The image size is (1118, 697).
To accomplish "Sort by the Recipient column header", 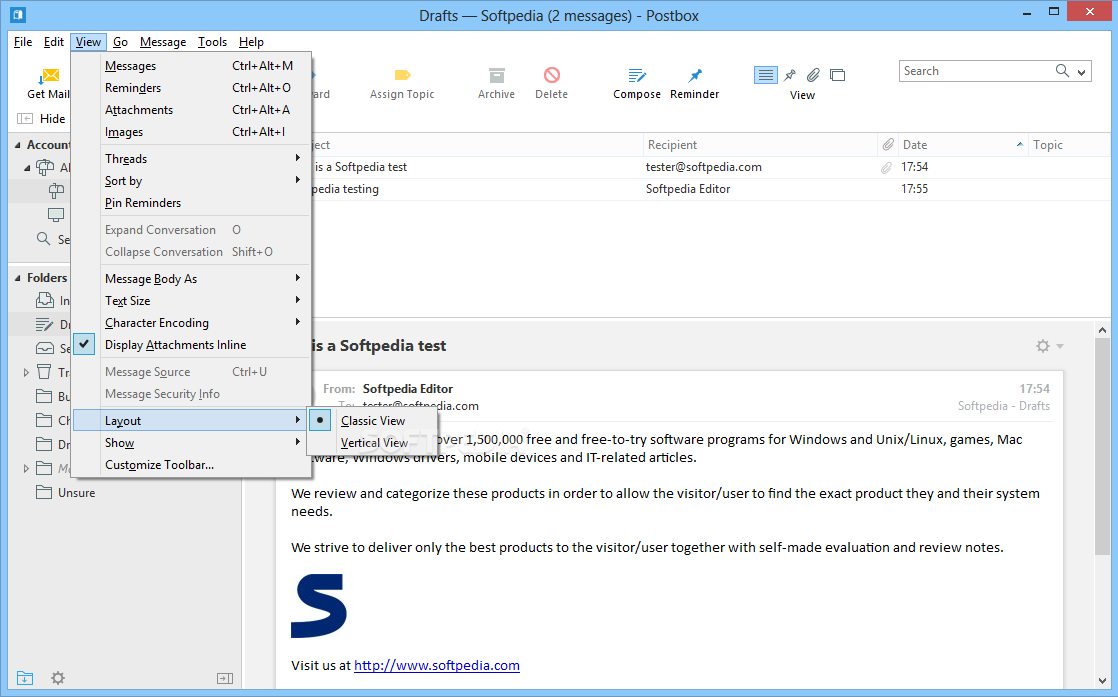I will tap(760, 145).
